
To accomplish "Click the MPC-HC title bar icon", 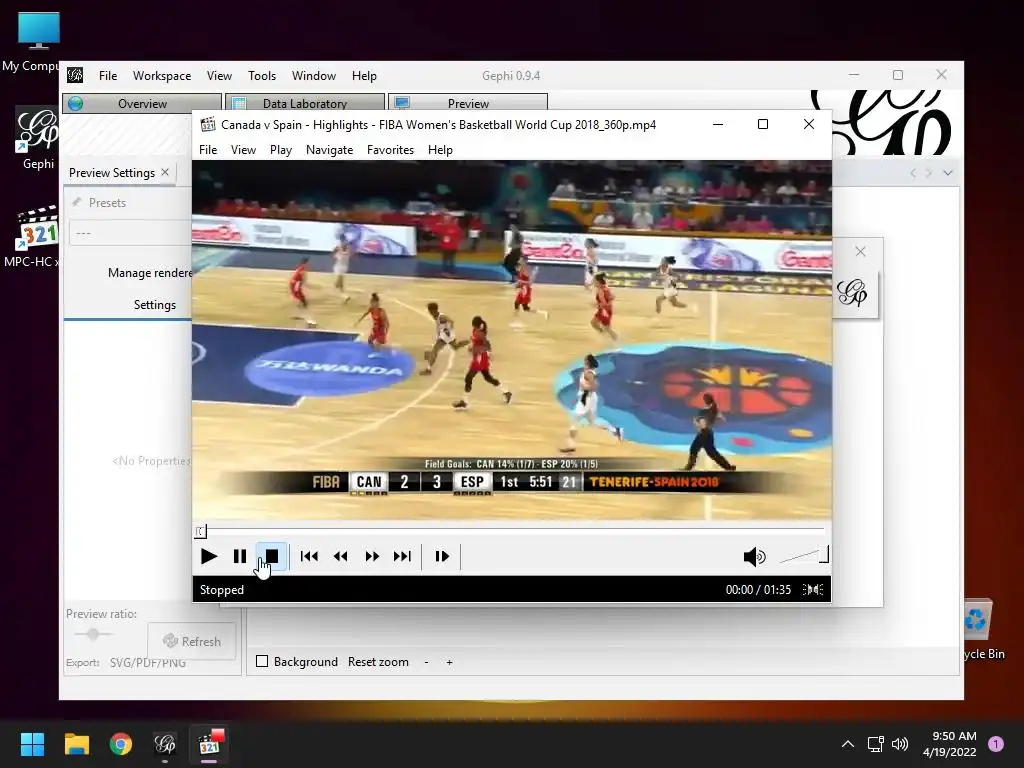I will coord(208,124).
